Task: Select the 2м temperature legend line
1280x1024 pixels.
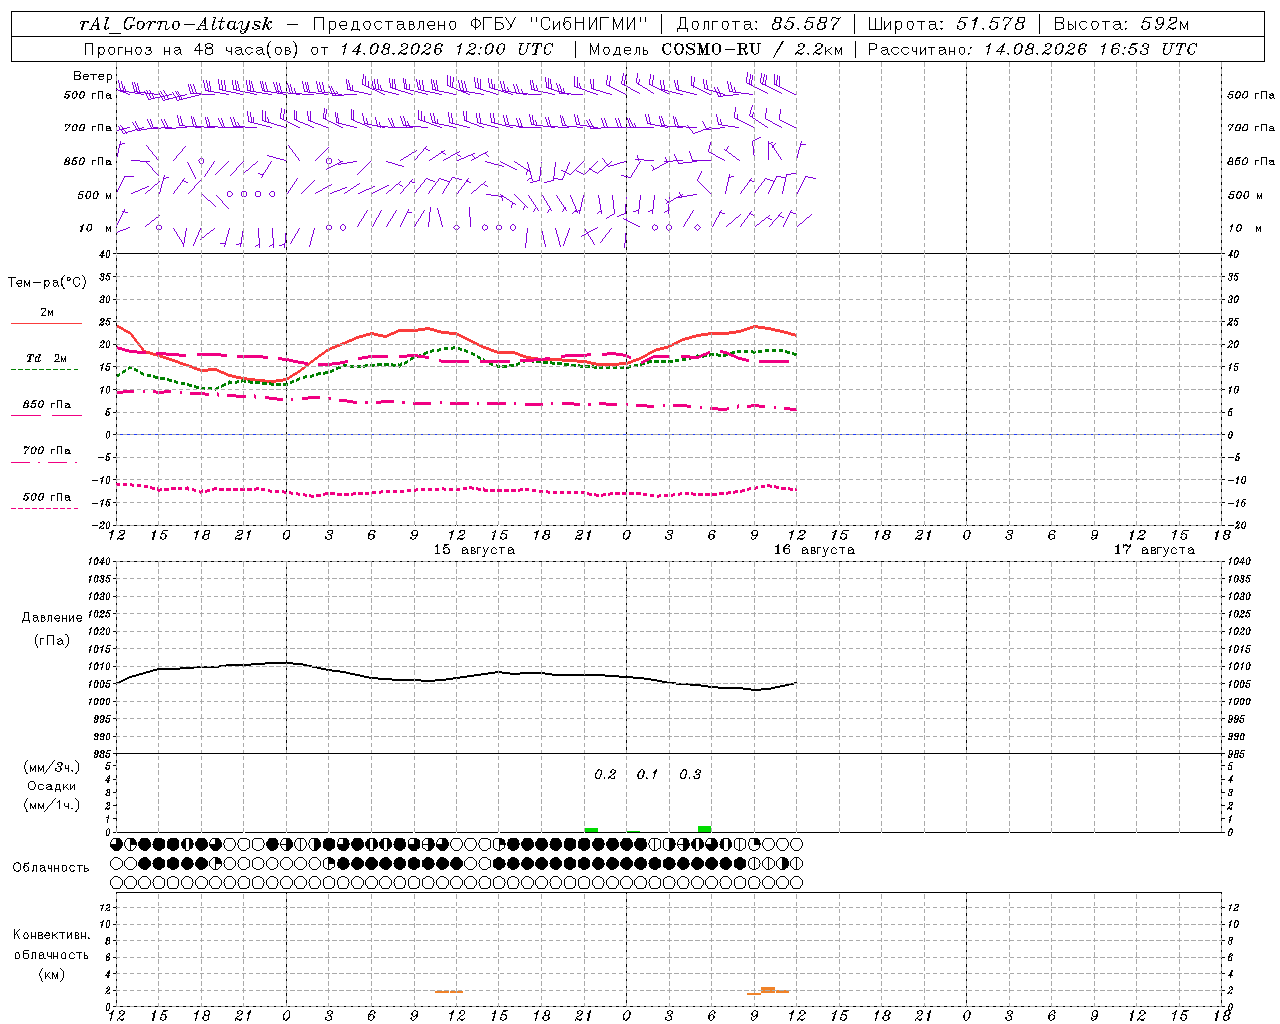Action: (x=47, y=317)
